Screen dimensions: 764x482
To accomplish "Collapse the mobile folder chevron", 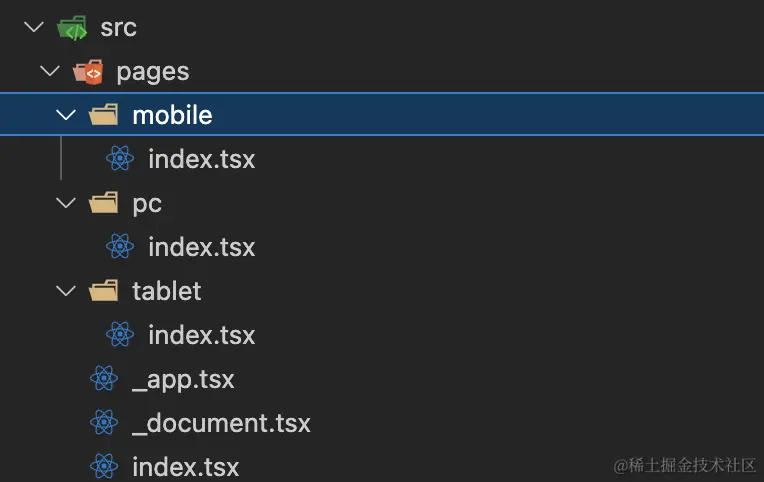I will [67, 115].
